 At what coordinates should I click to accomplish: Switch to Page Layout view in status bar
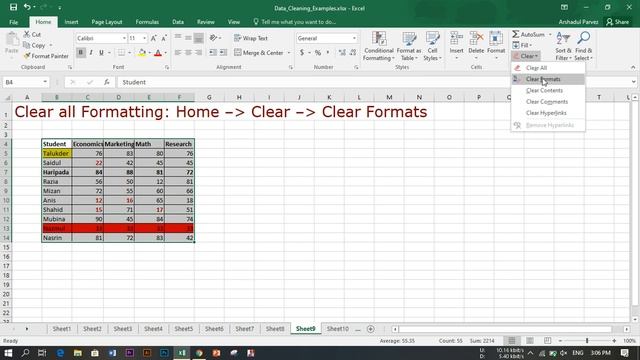[x=530, y=340]
